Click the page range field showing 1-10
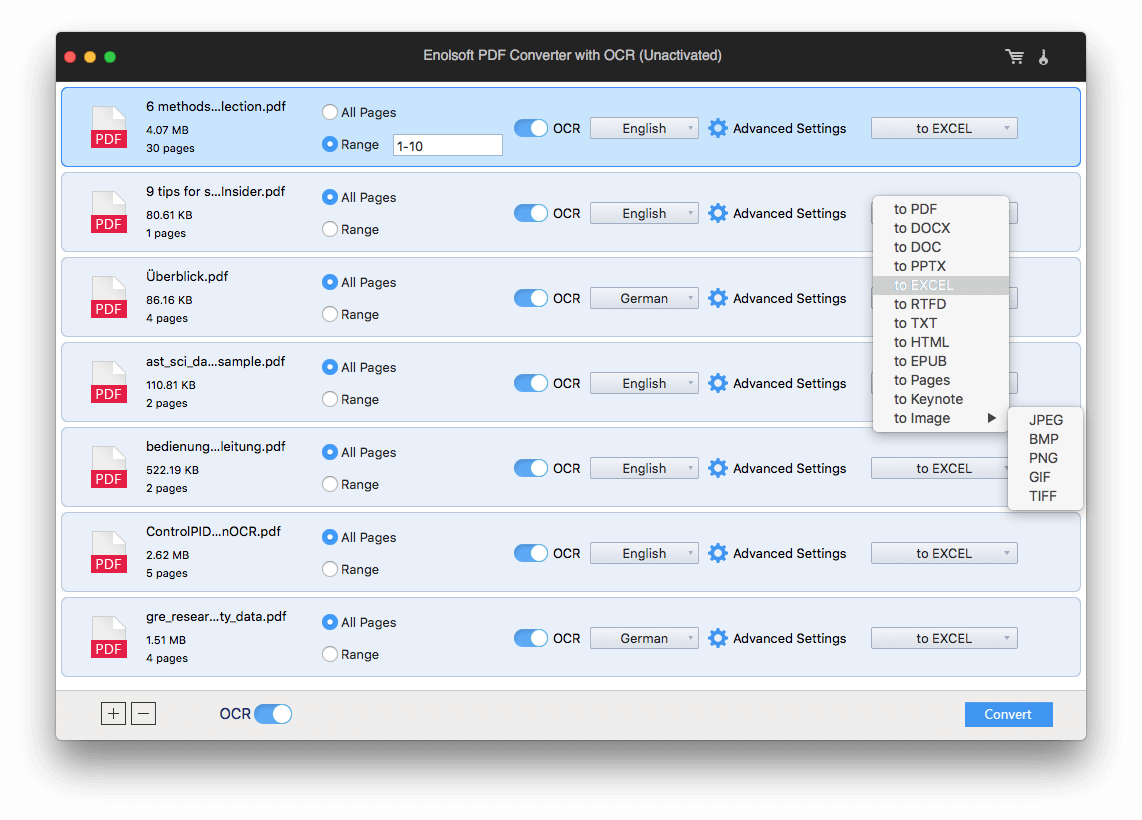This screenshot has width=1142, height=820. [x=447, y=146]
